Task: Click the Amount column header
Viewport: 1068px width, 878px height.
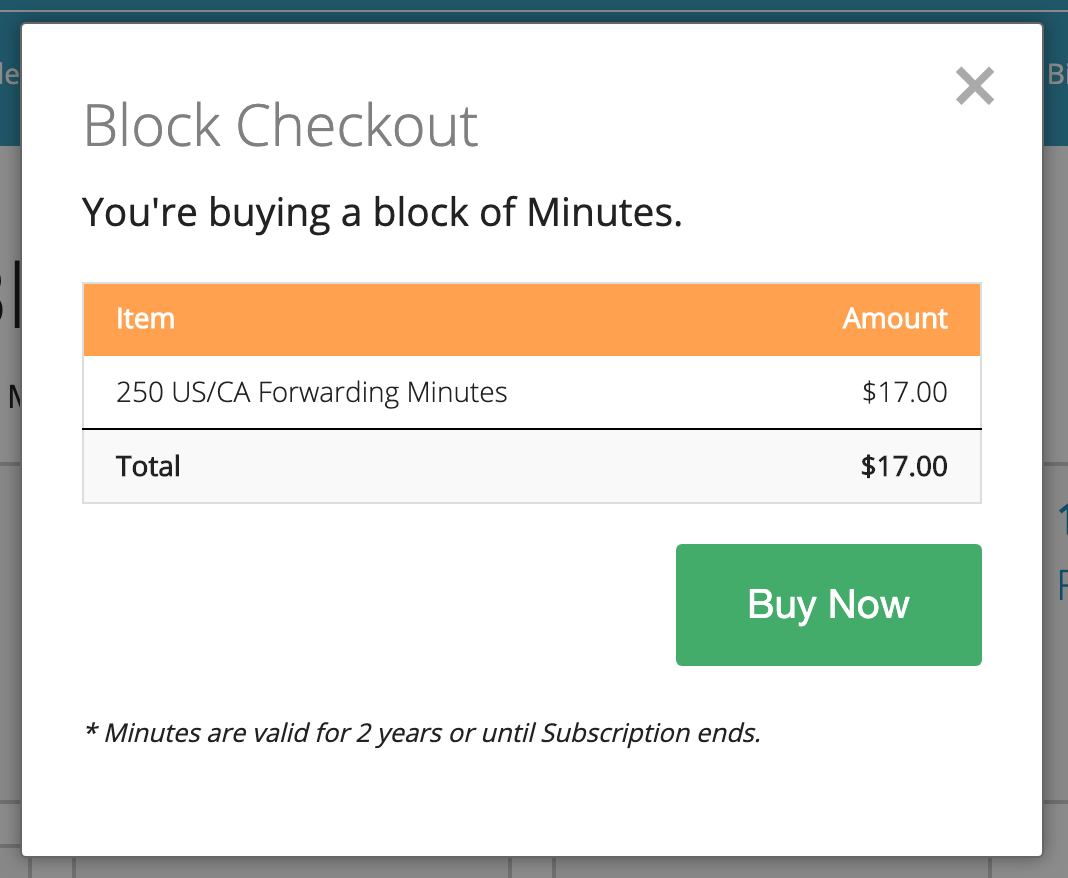Action: click(895, 319)
